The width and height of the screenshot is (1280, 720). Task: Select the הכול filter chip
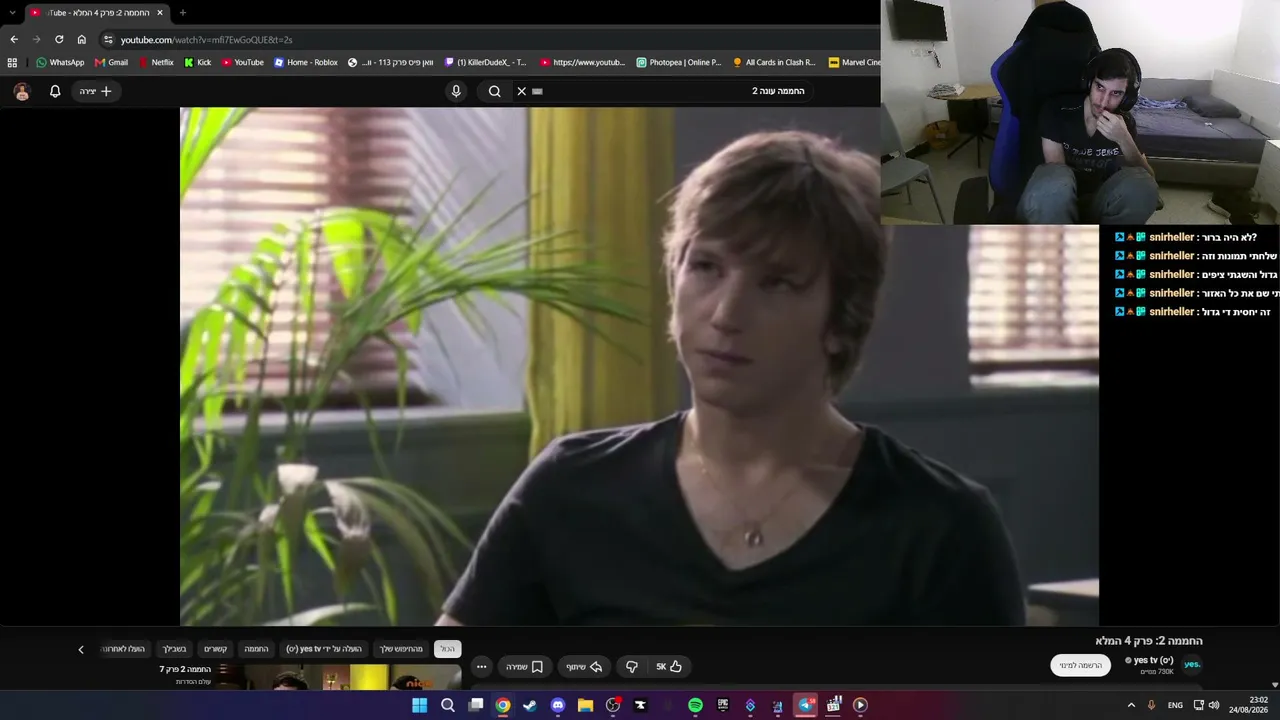[x=447, y=649]
